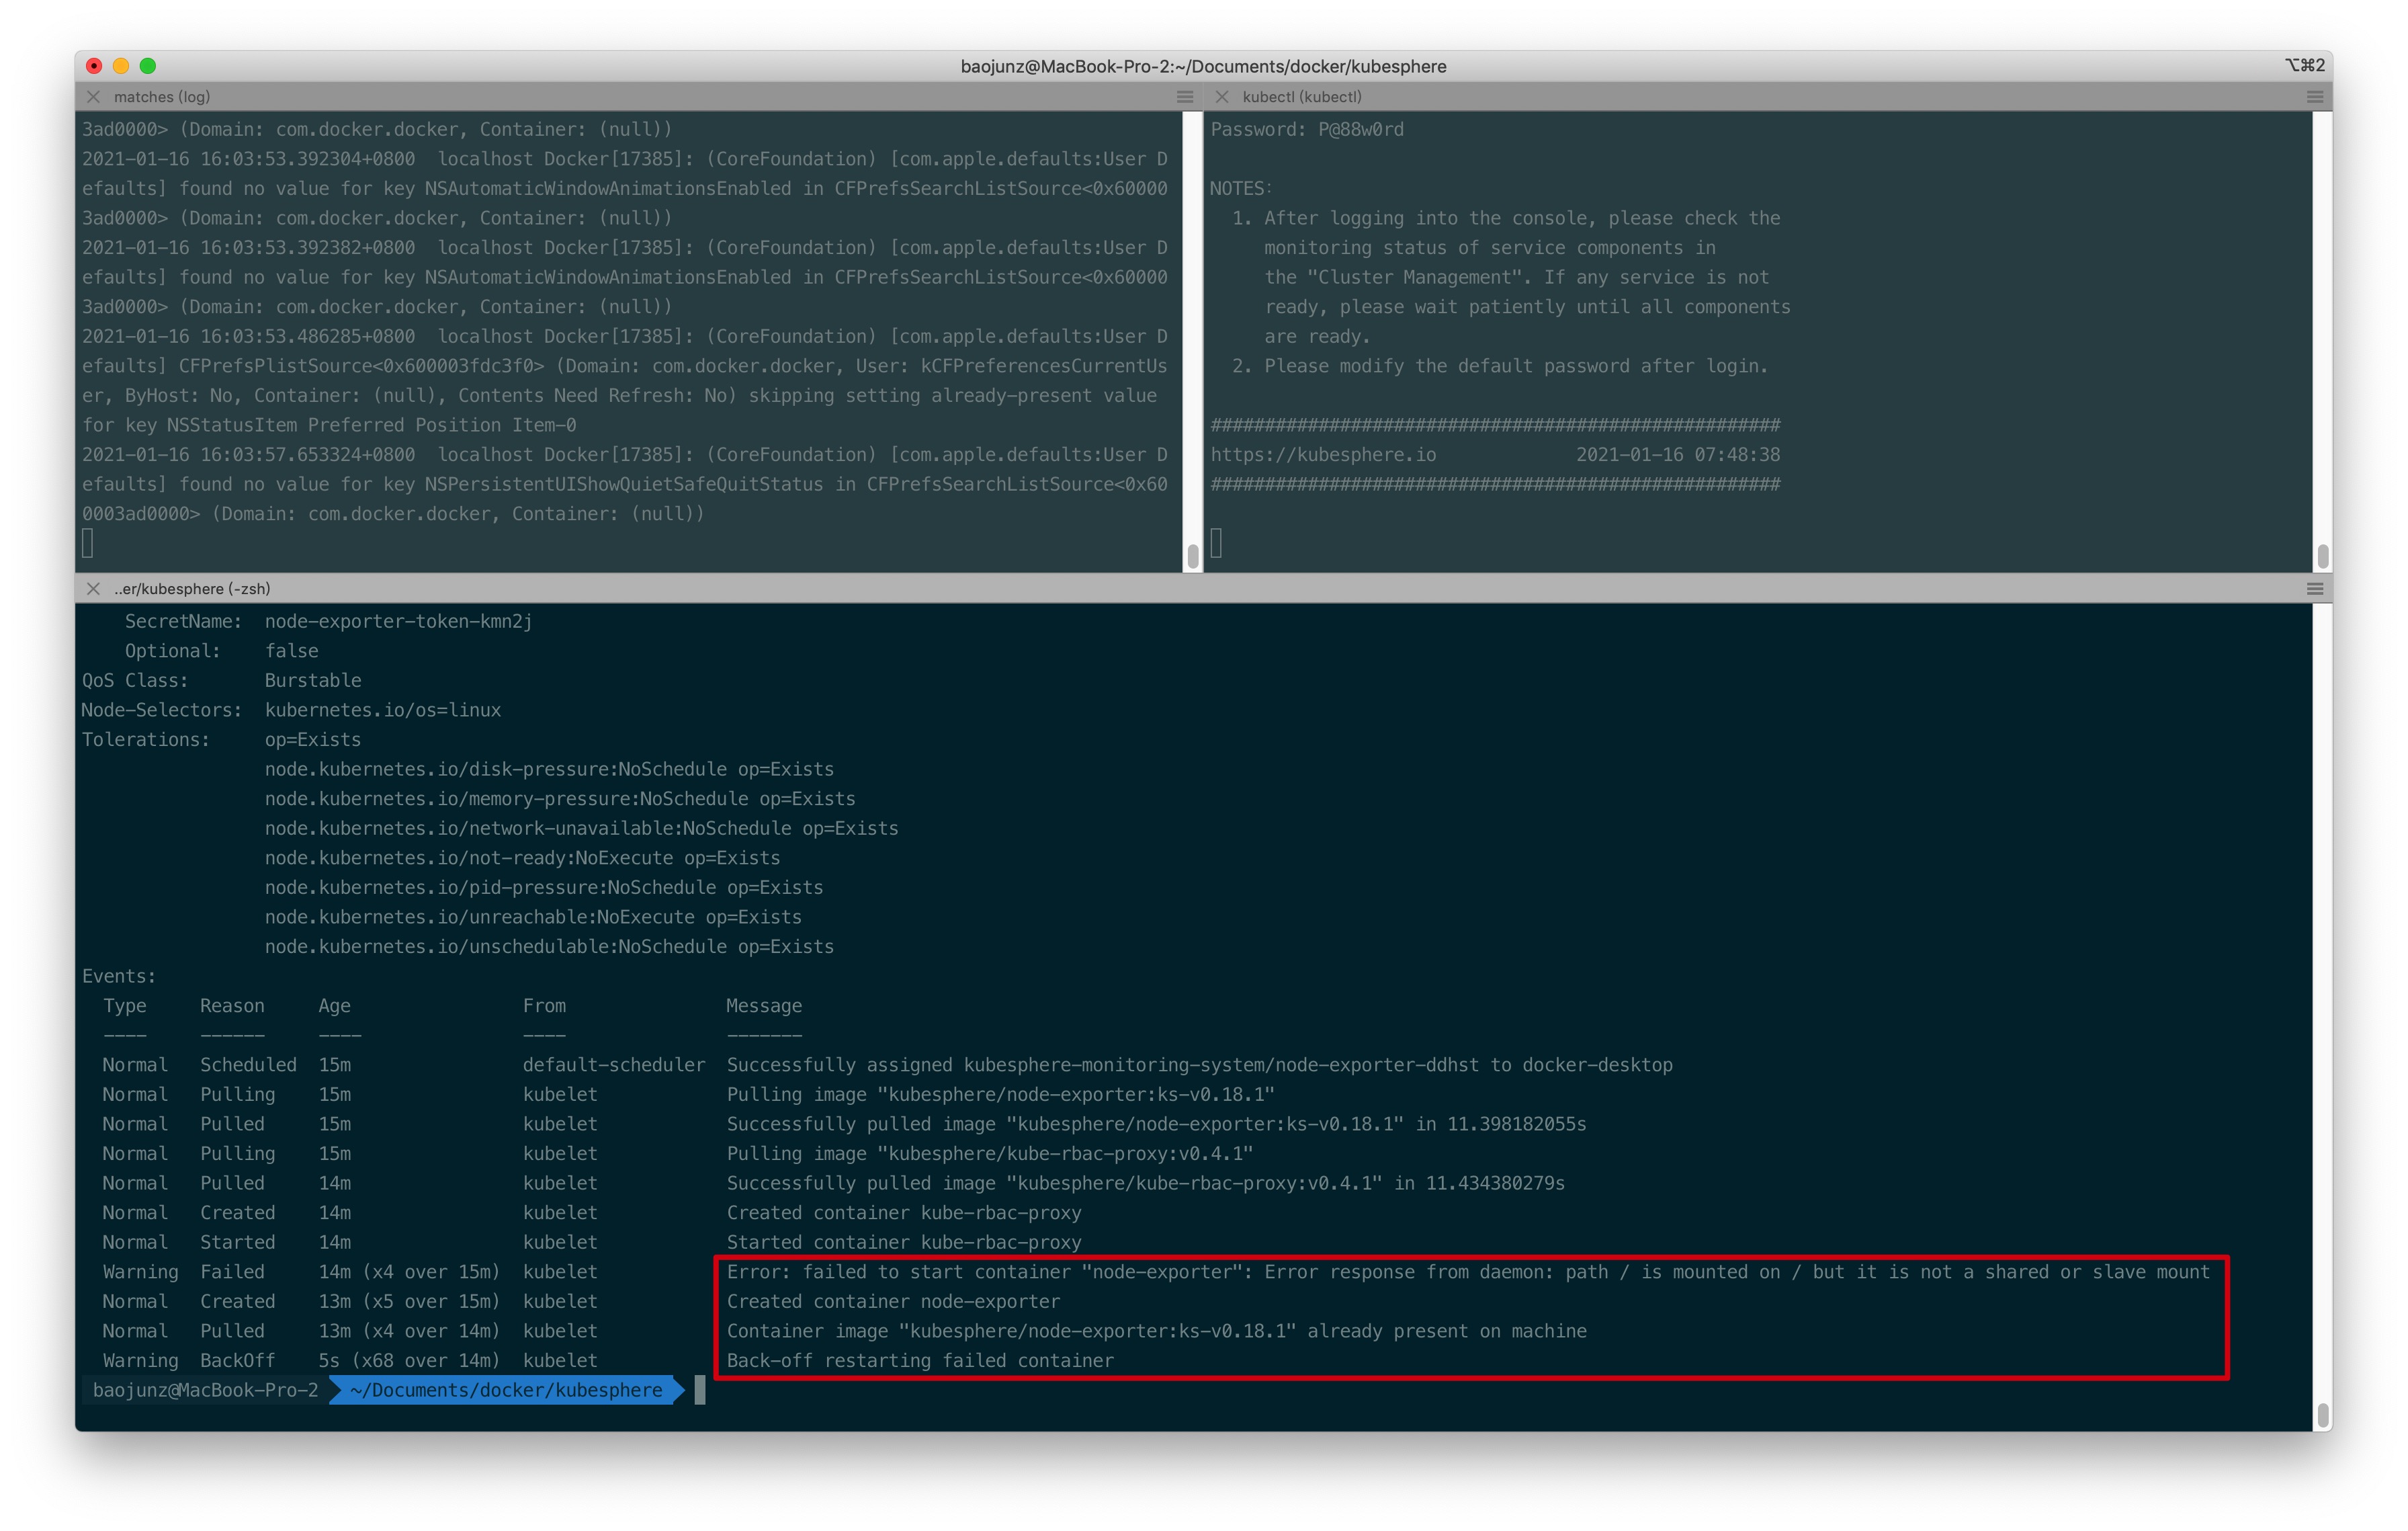Toggle fullscreen with the green traffic light
The image size is (2408, 1531).
[x=149, y=66]
